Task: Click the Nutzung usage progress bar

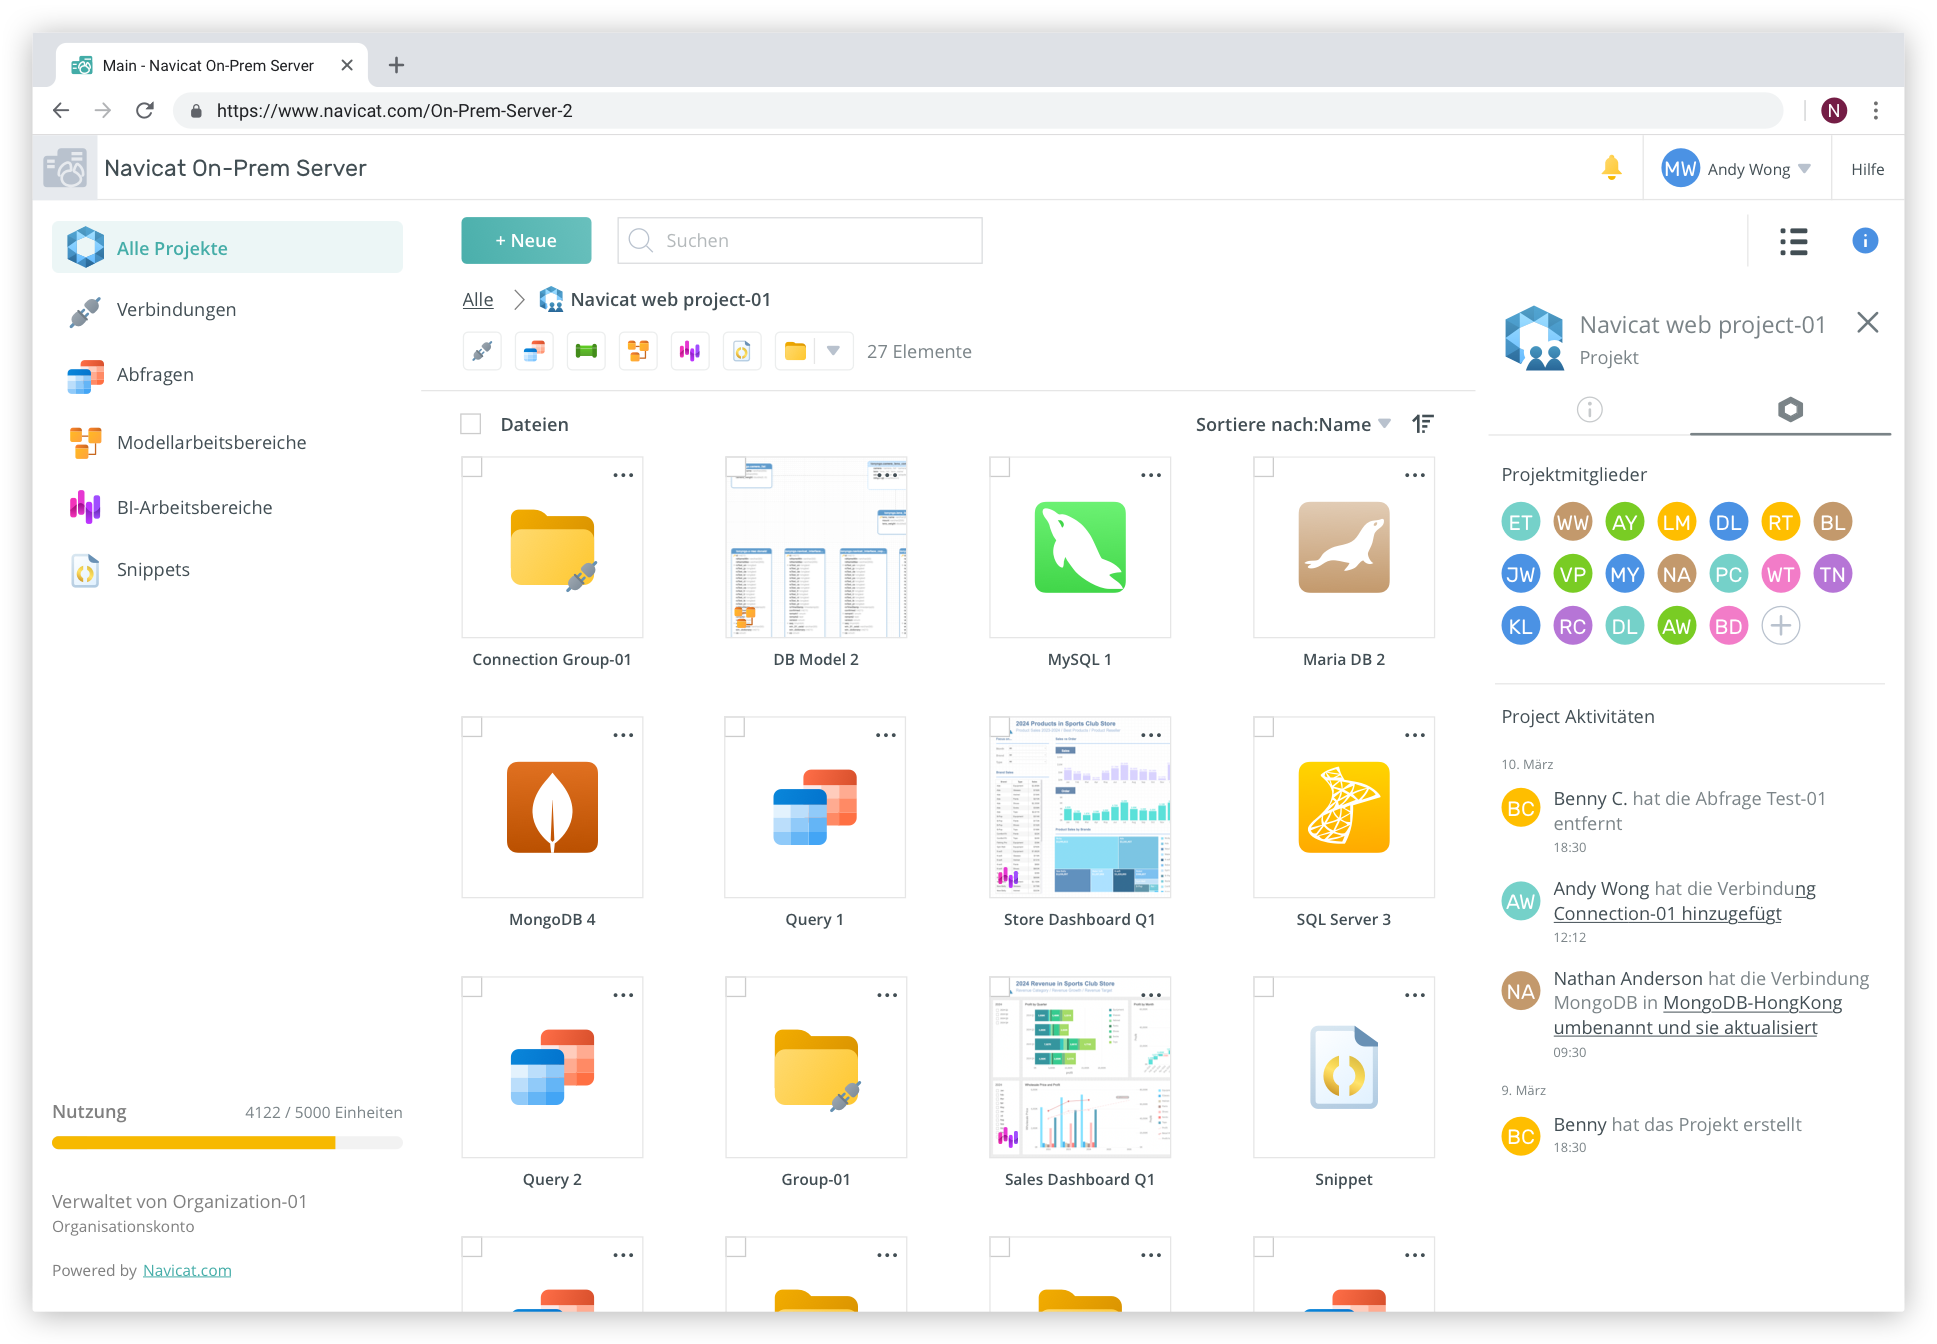Action: coord(227,1142)
